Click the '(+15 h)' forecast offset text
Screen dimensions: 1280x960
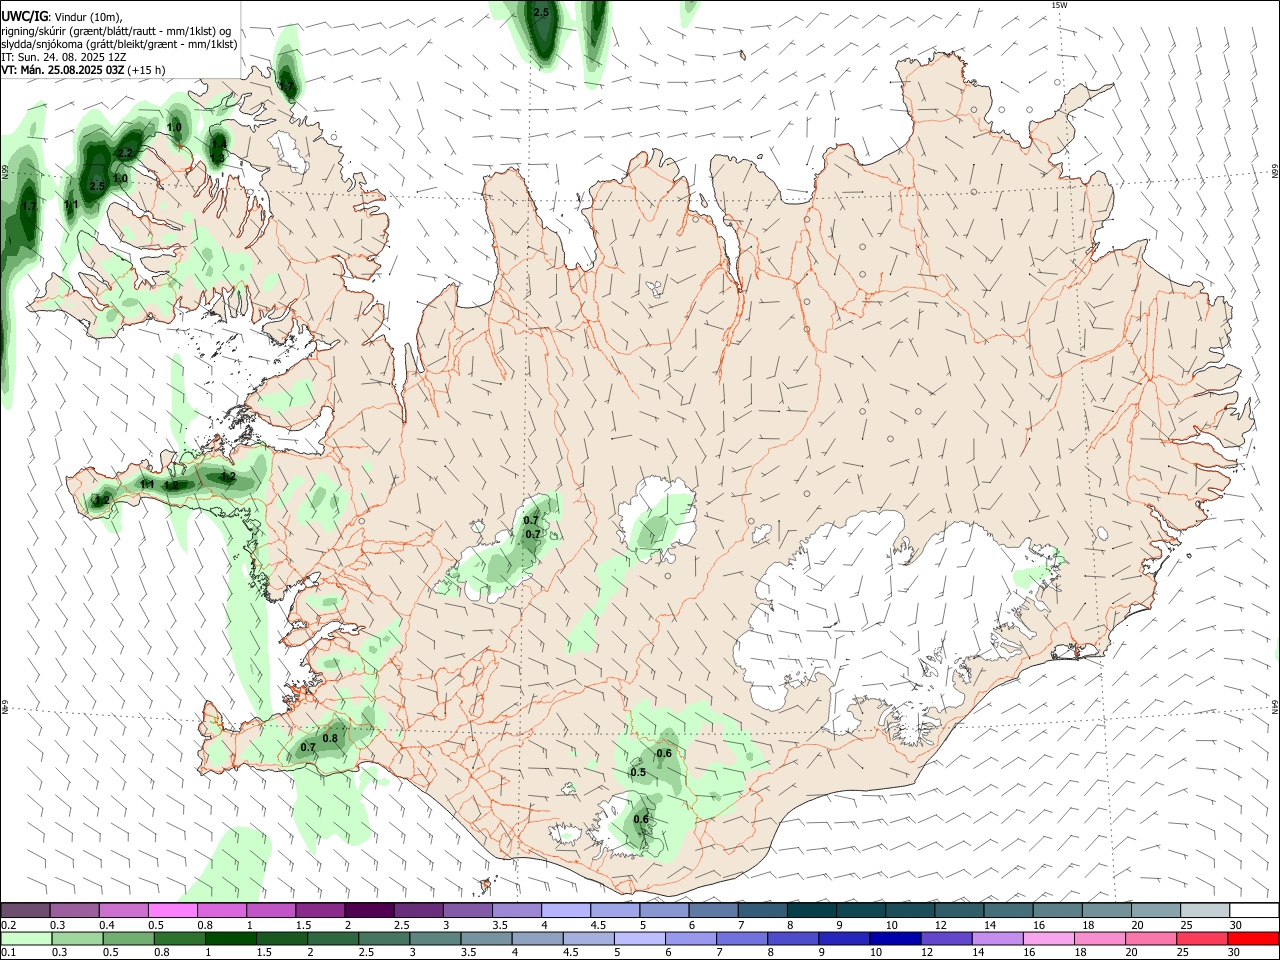tap(147, 70)
